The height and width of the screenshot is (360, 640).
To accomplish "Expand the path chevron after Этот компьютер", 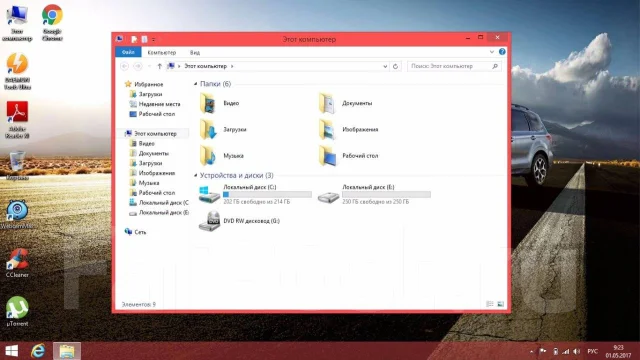I will click(x=232, y=66).
